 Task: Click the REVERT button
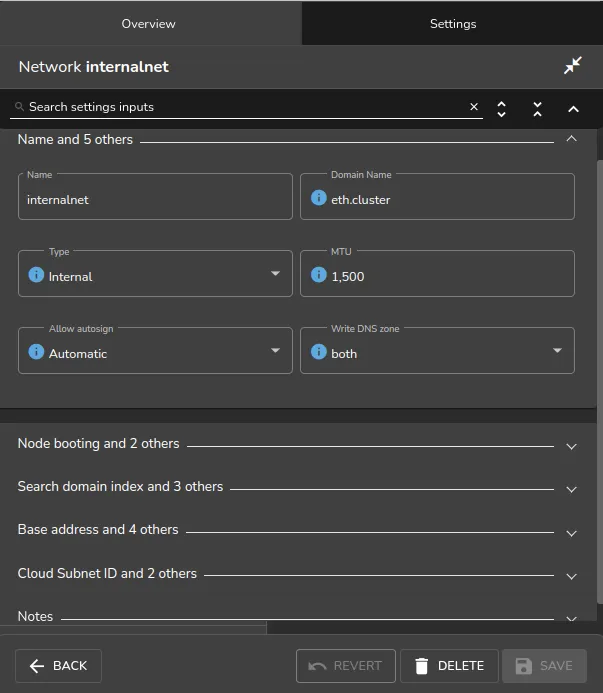pyautogui.click(x=346, y=666)
